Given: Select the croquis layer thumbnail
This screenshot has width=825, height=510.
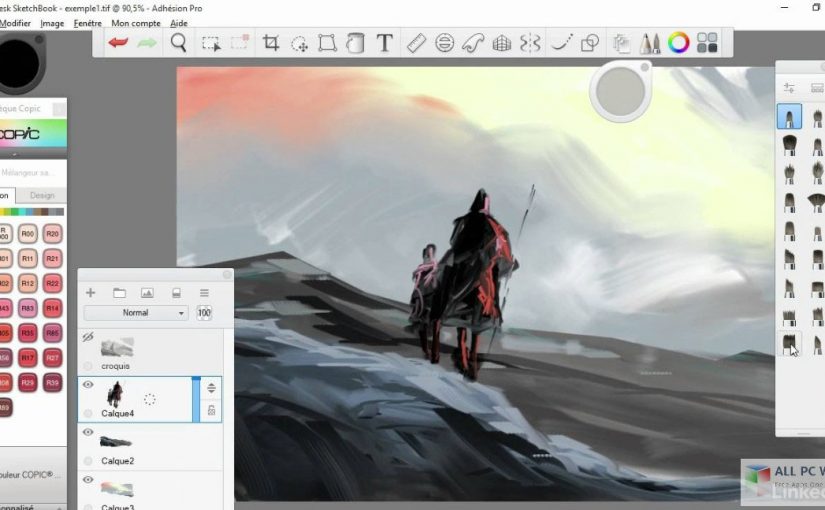Looking at the screenshot, I should [x=117, y=347].
